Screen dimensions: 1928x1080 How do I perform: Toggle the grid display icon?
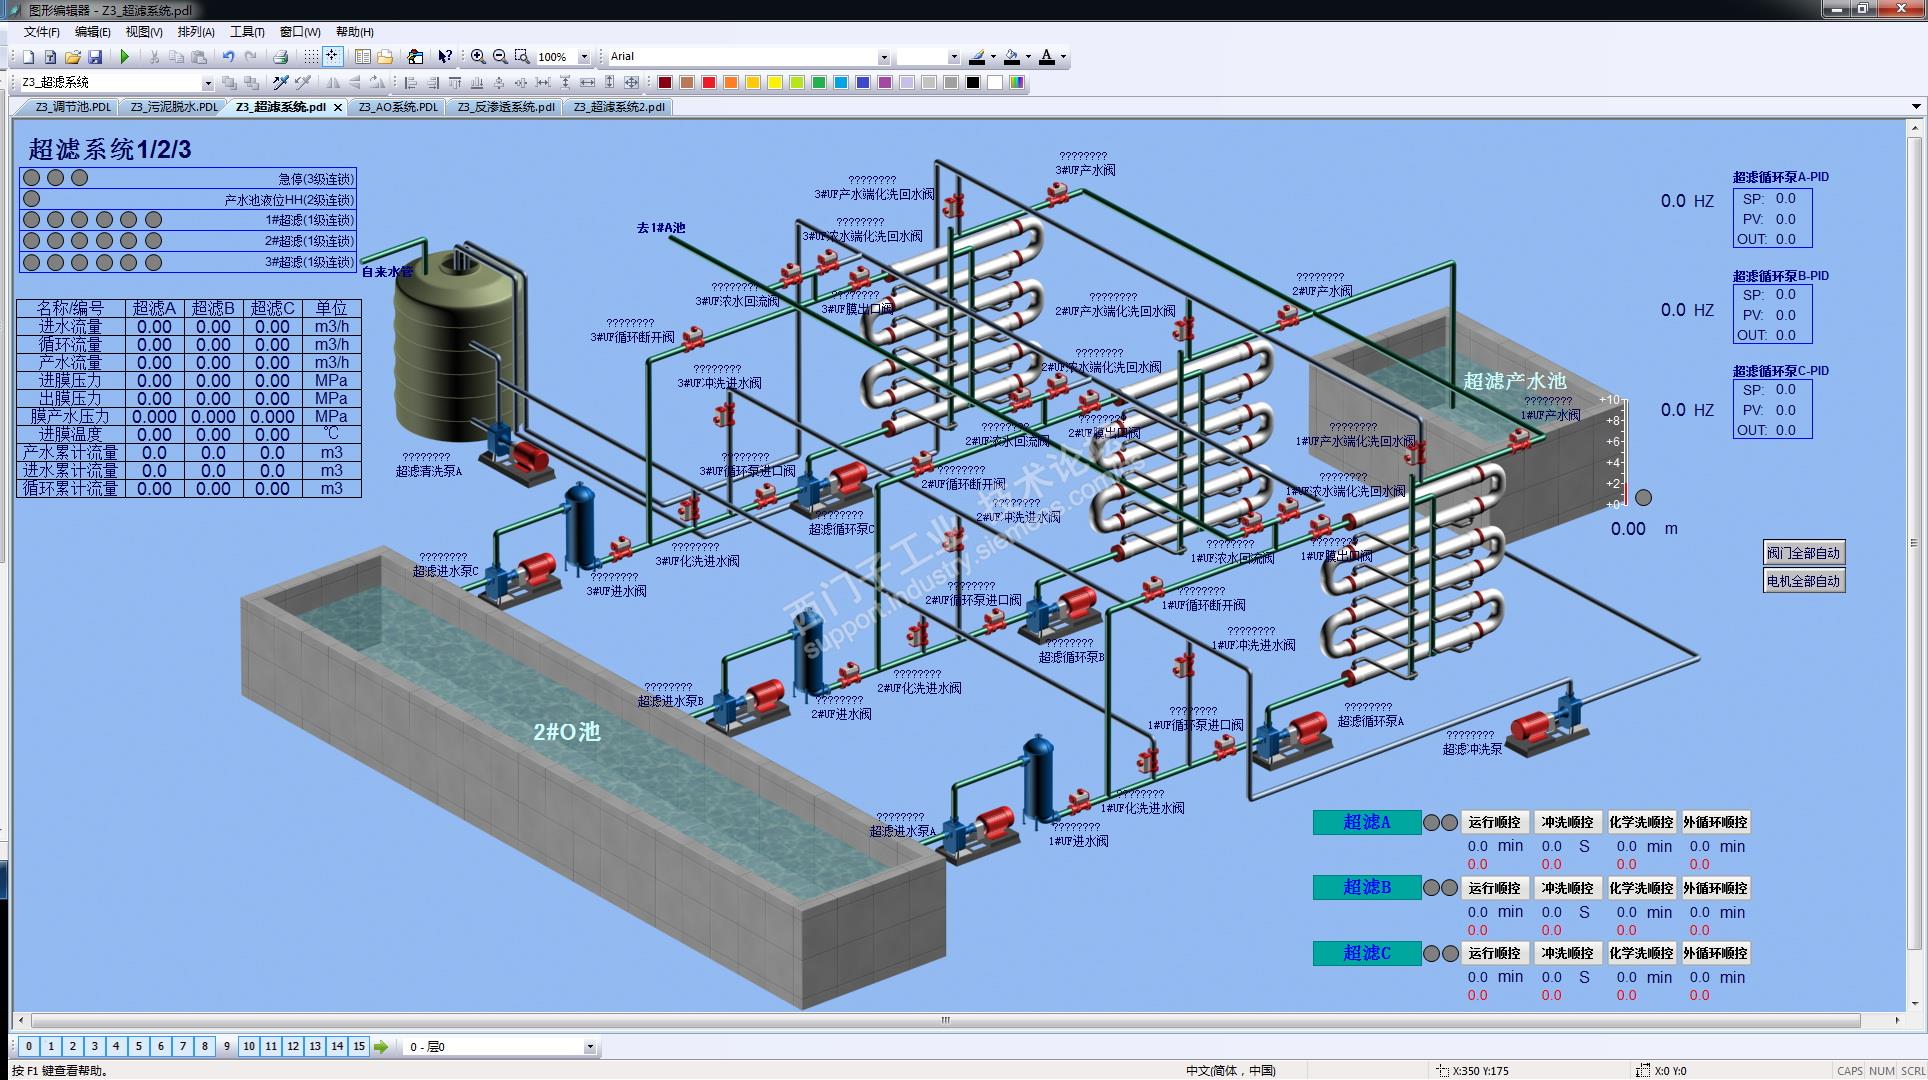point(311,57)
